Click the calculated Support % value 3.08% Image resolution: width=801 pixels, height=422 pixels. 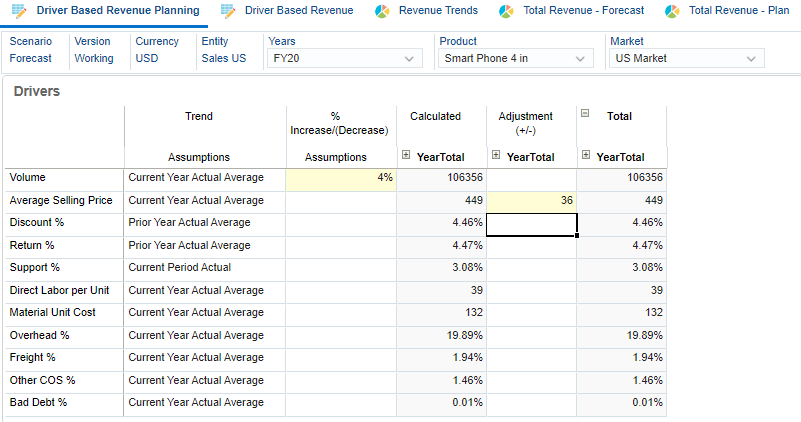441,268
